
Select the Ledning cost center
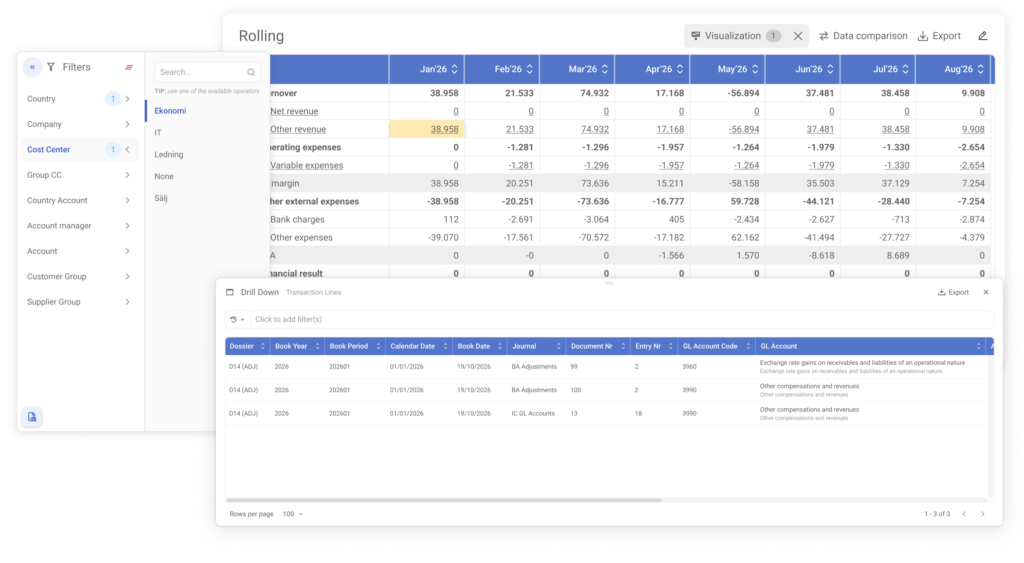pos(168,155)
